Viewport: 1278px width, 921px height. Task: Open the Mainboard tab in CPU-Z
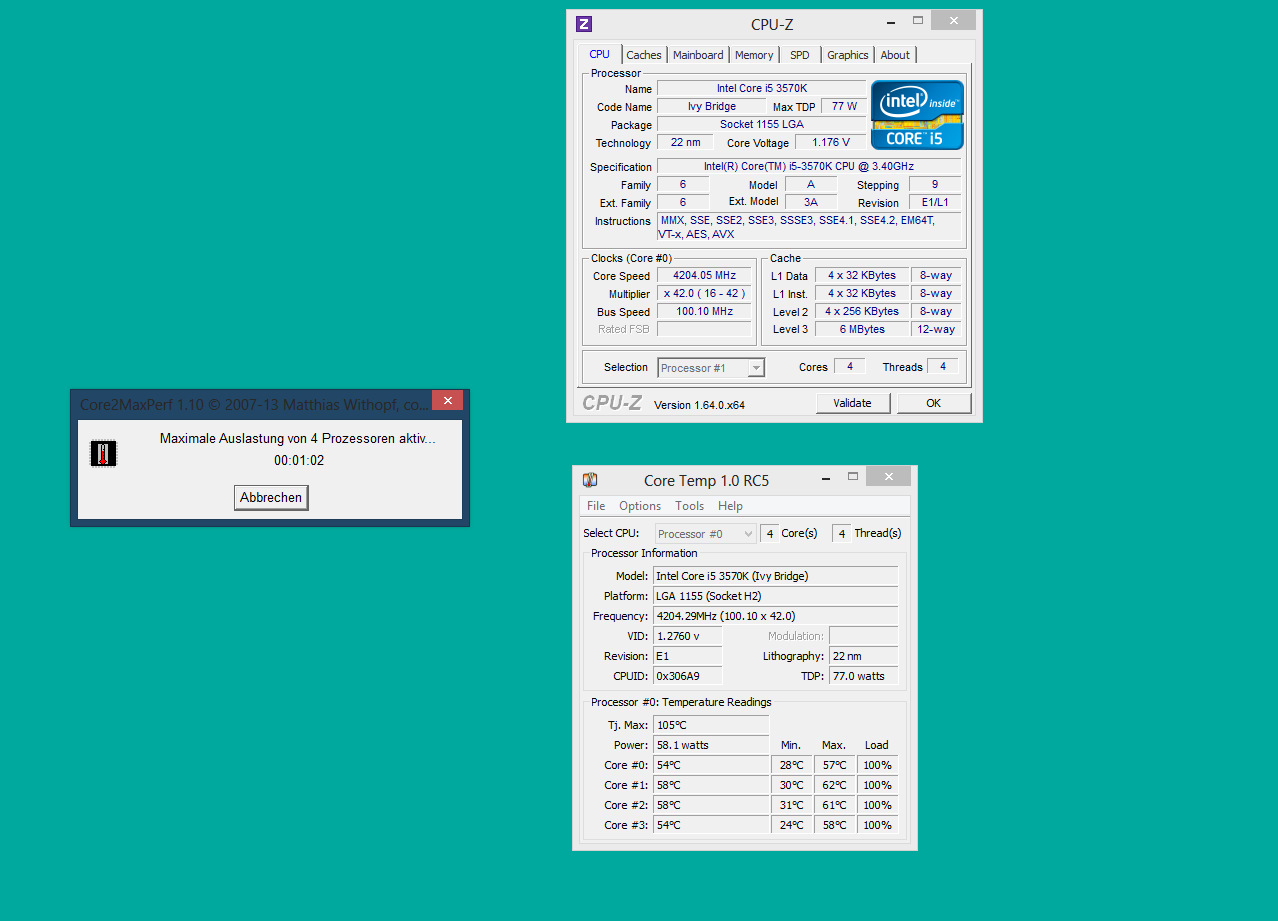click(x=698, y=55)
